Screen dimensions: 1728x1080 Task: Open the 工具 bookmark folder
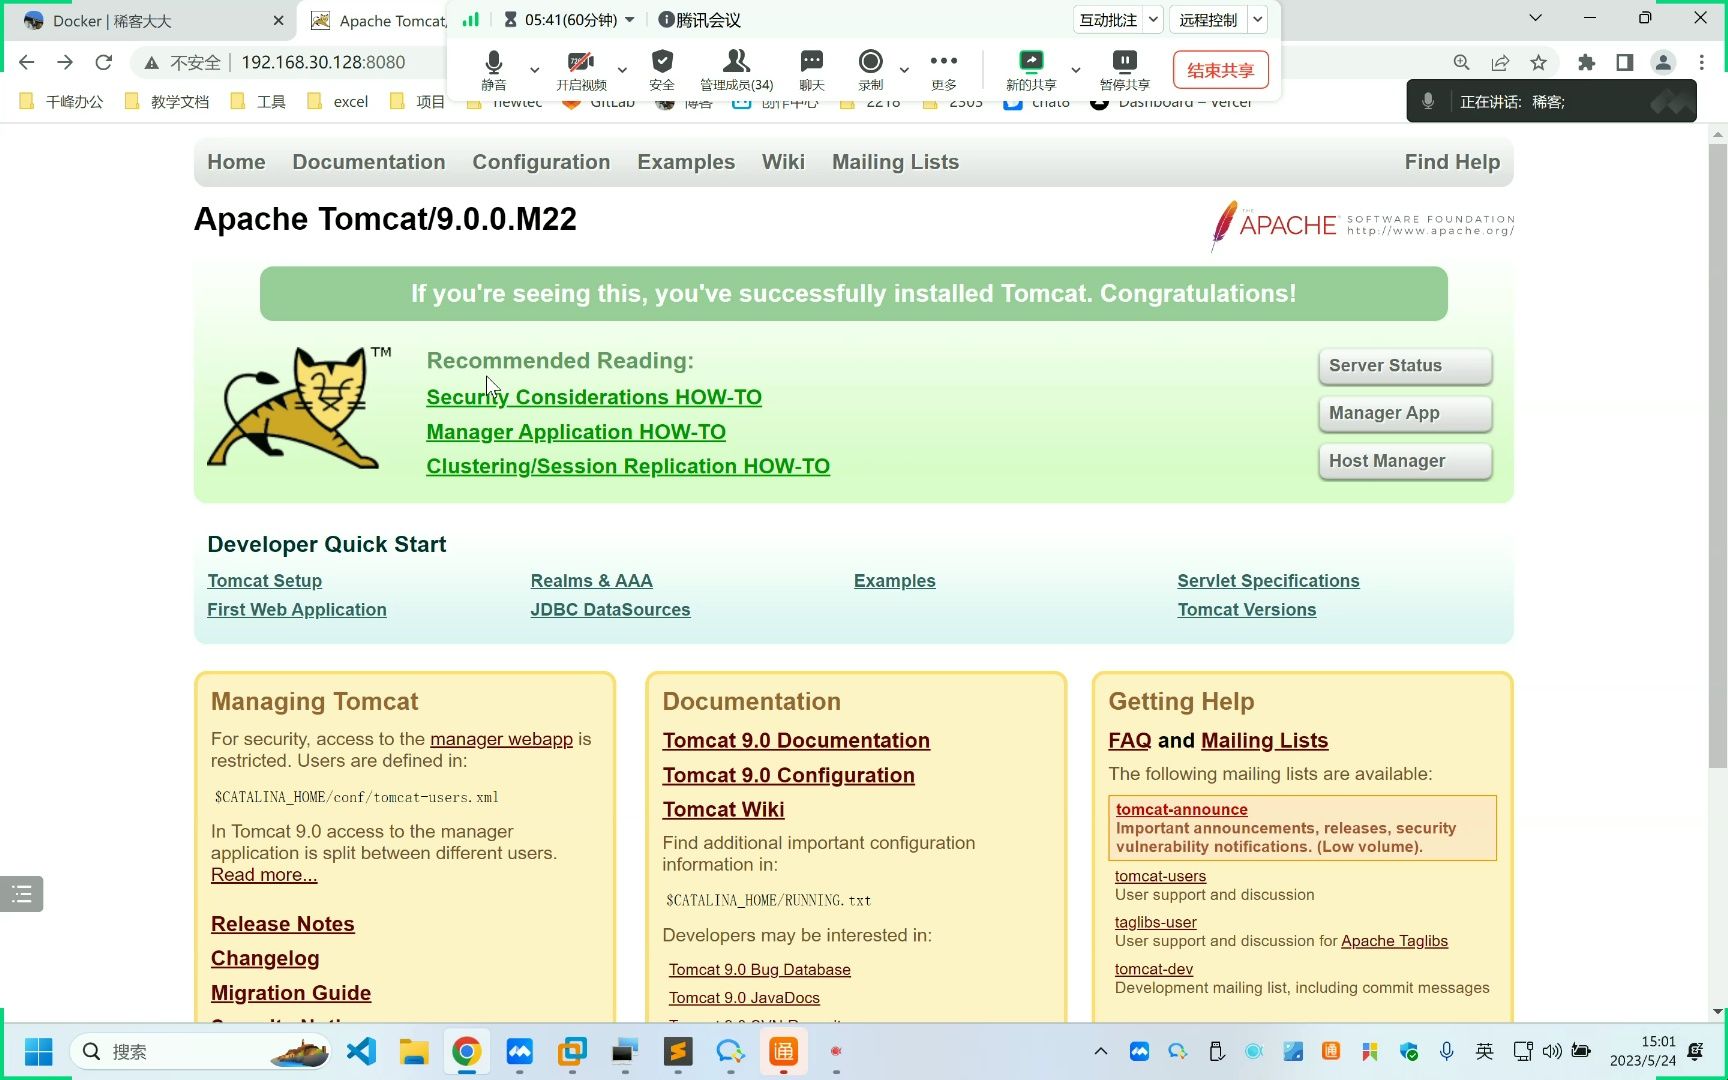[x=258, y=101]
